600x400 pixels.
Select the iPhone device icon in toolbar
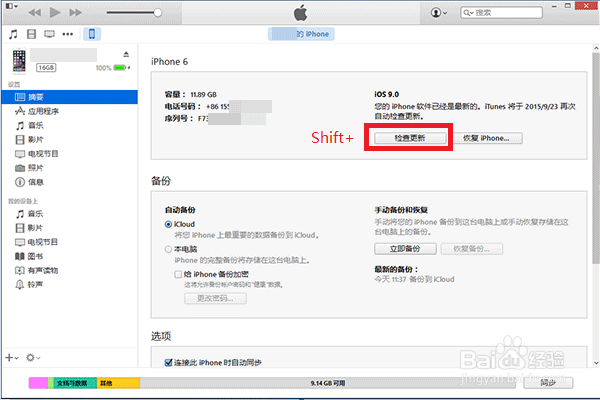coord(92,34)
